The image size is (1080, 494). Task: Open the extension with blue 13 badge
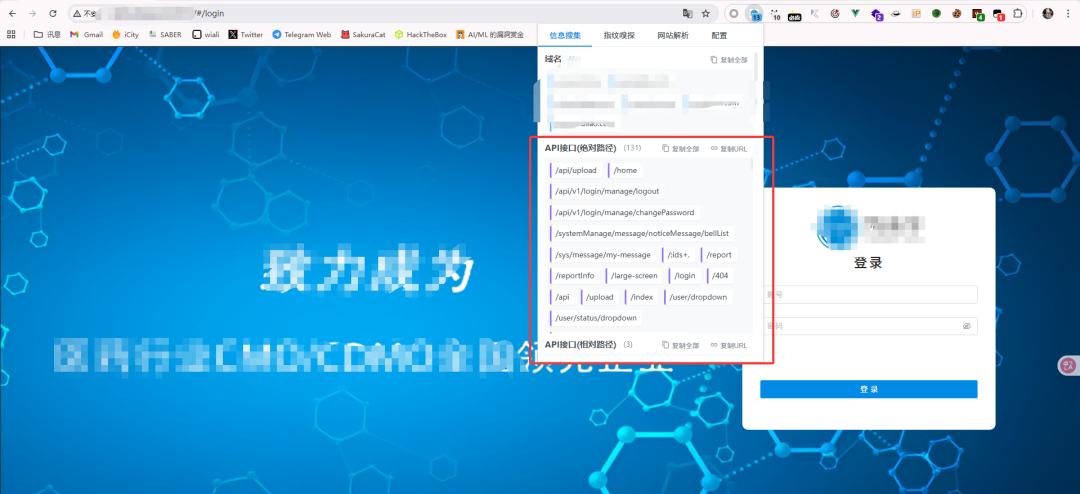coord(756,14)
